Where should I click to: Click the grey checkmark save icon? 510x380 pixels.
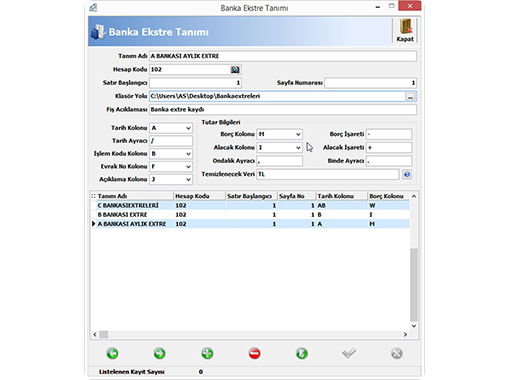point(349,353)
